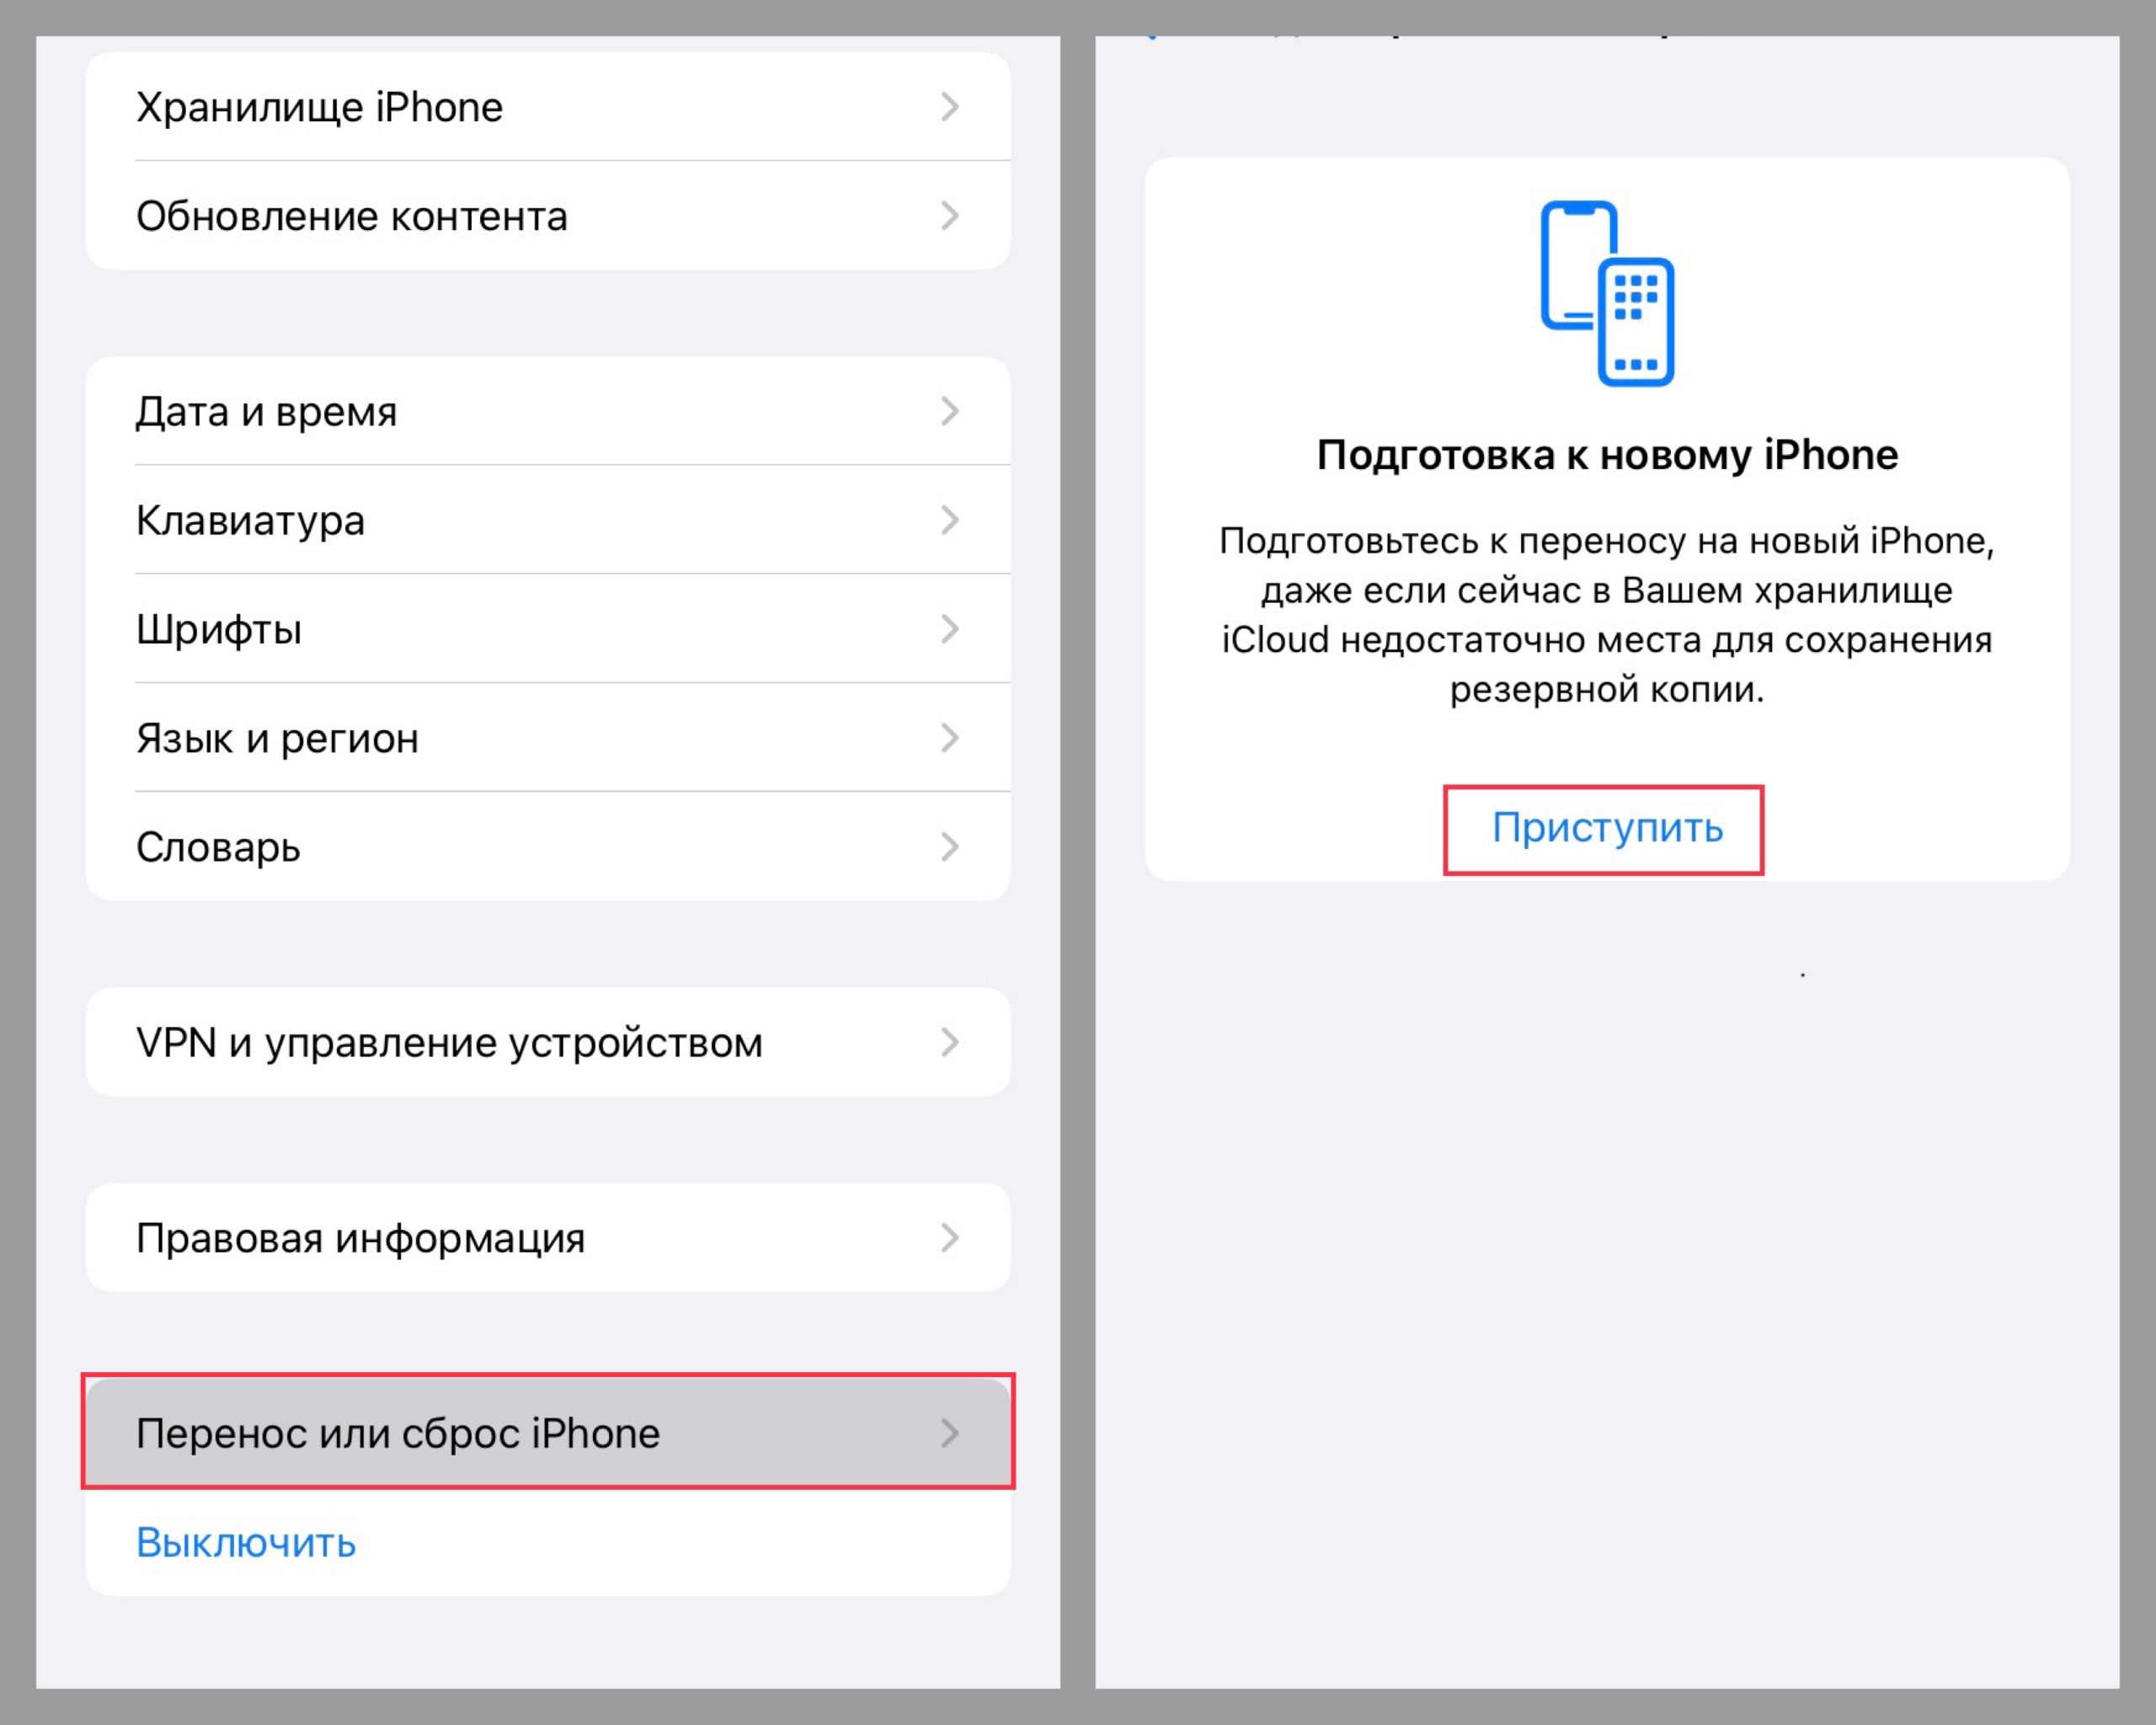This screenshot has height=1725, width=2156.
Task: Expand Перенос или сброс iPhone chevron
Action: click(950, 1433)
